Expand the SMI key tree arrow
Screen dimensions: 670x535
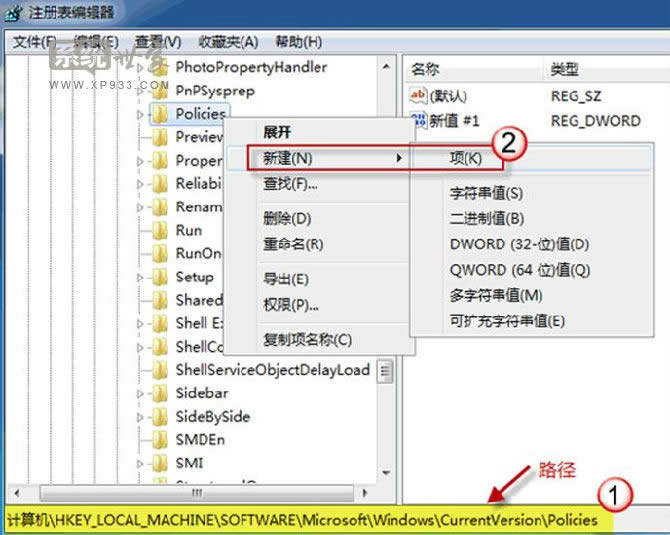140,462
